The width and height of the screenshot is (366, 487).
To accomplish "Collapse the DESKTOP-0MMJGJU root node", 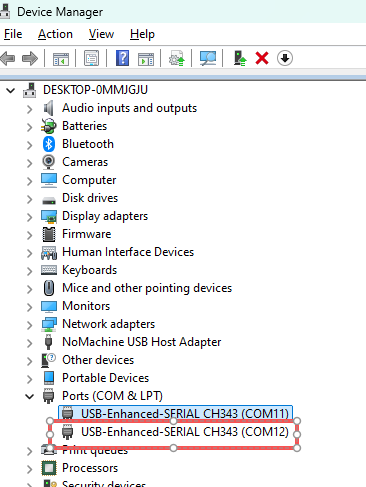I will 11,90.
